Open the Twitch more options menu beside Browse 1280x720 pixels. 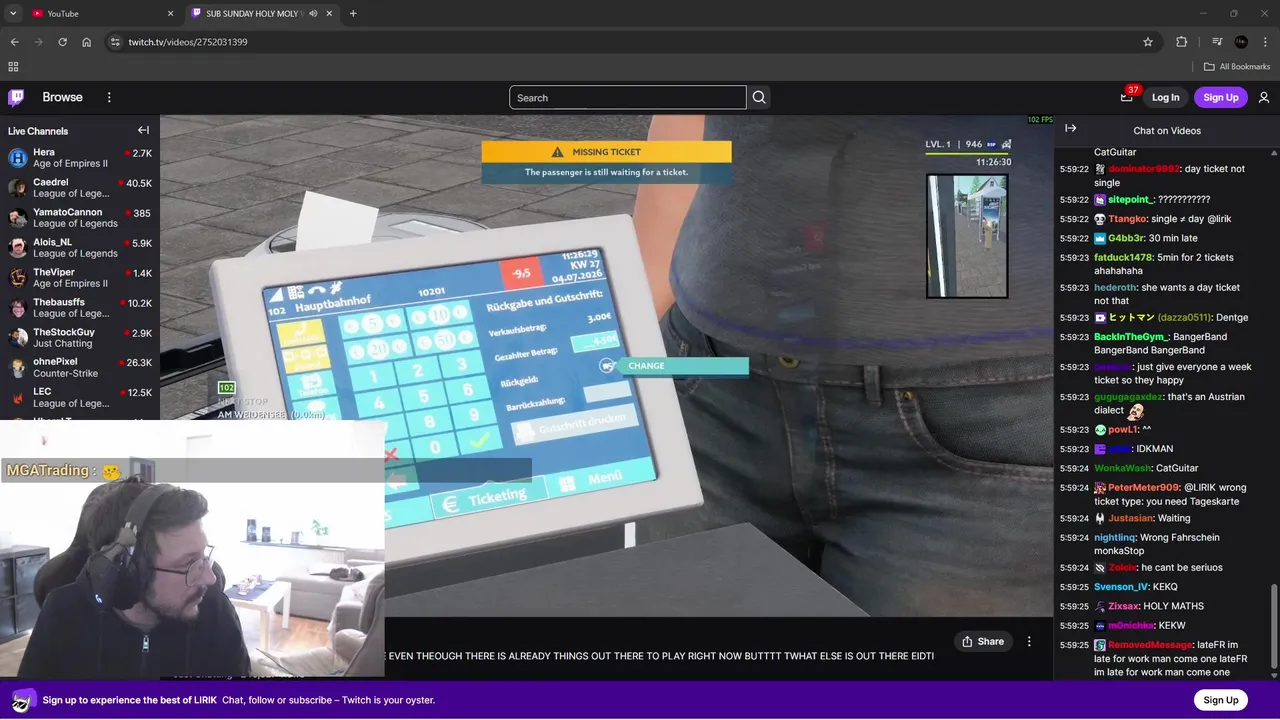click(109, 97)
